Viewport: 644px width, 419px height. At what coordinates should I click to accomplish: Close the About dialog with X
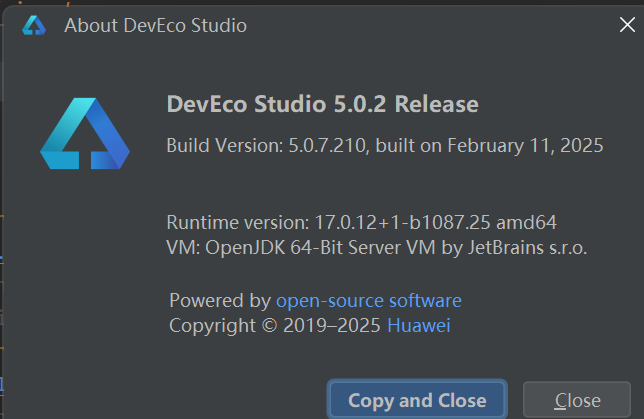point(627,25)
